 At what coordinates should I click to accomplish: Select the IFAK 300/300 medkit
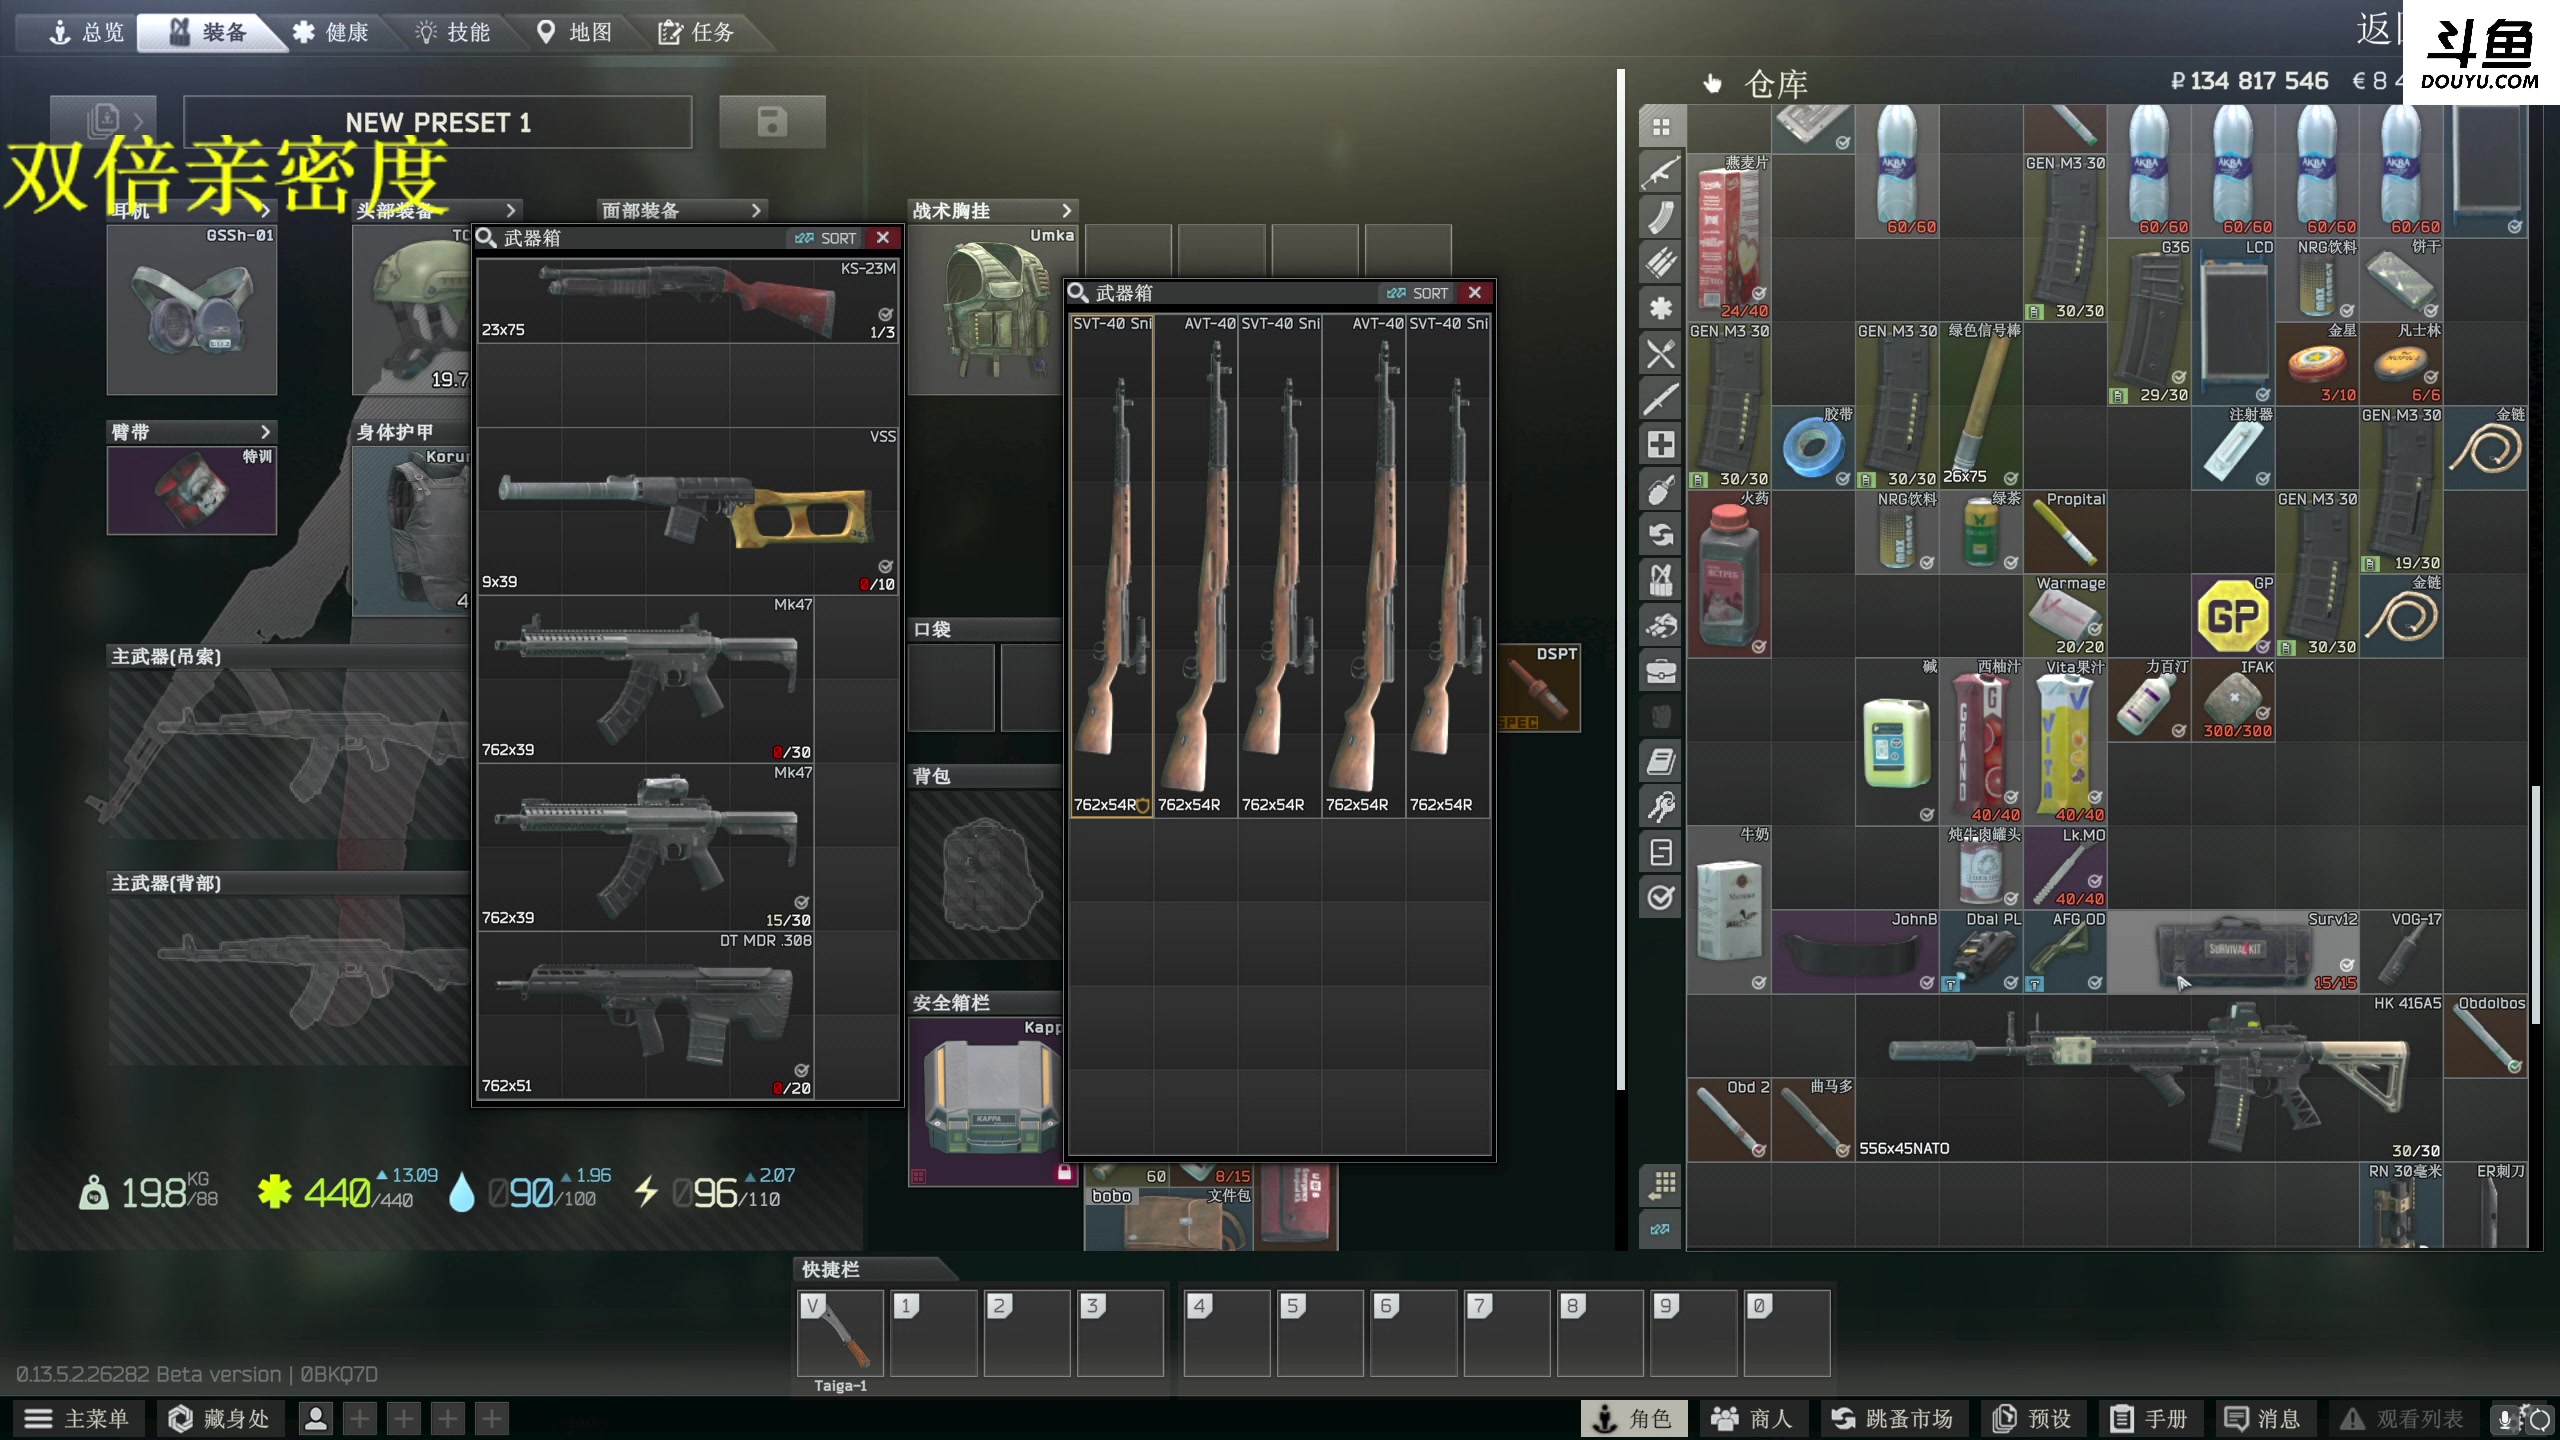[x=2233, y=699]
